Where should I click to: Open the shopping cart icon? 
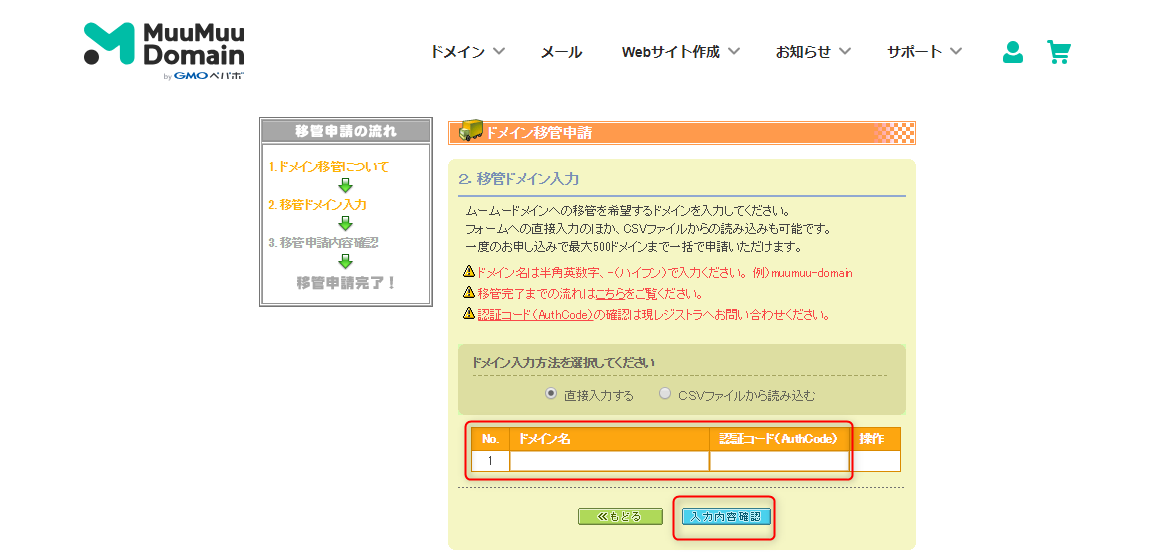tap(1058, 52)
